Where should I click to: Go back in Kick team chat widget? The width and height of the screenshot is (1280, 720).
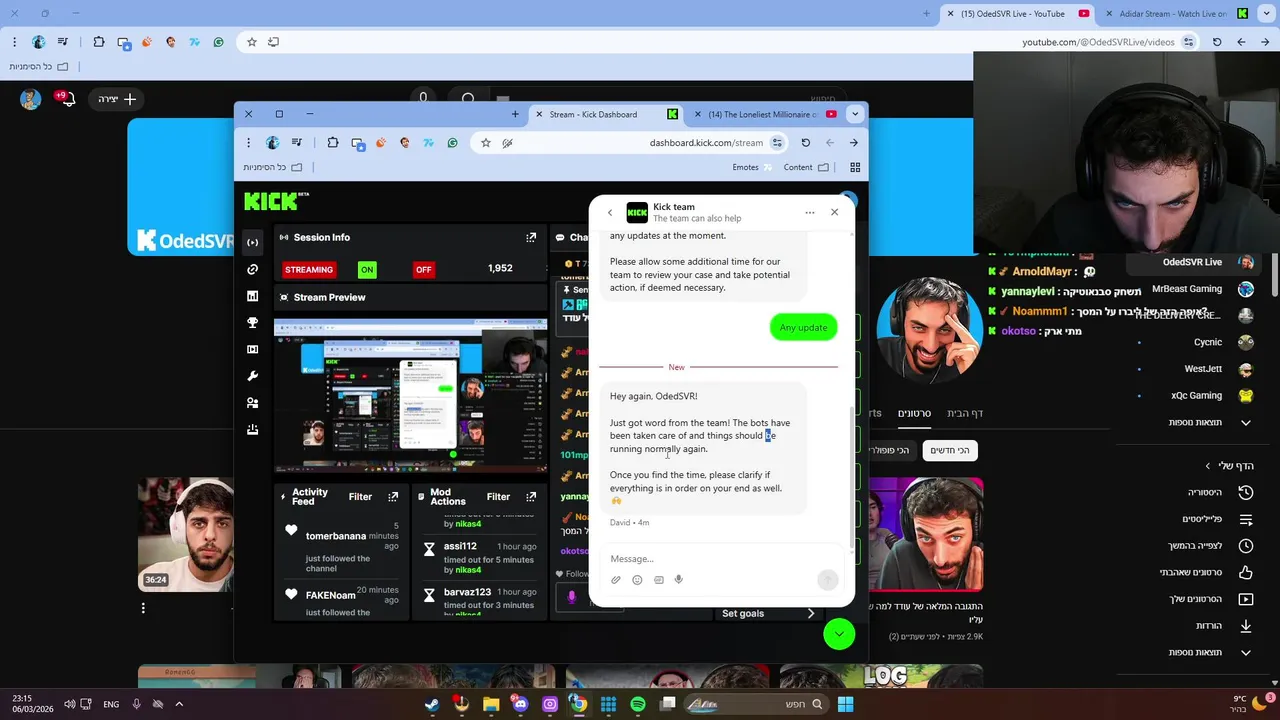[x=610, y=212]
